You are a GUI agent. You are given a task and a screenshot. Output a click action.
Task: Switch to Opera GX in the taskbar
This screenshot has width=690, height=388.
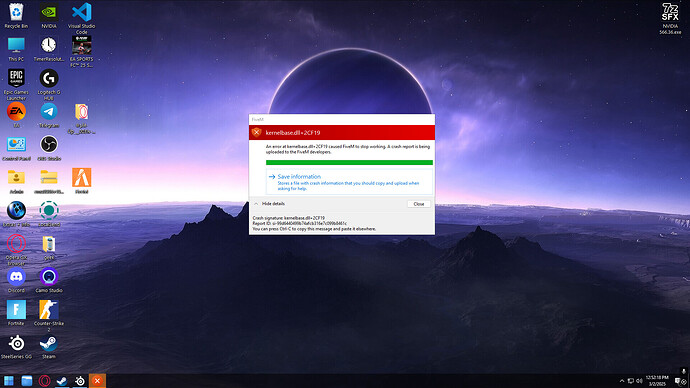44,381
